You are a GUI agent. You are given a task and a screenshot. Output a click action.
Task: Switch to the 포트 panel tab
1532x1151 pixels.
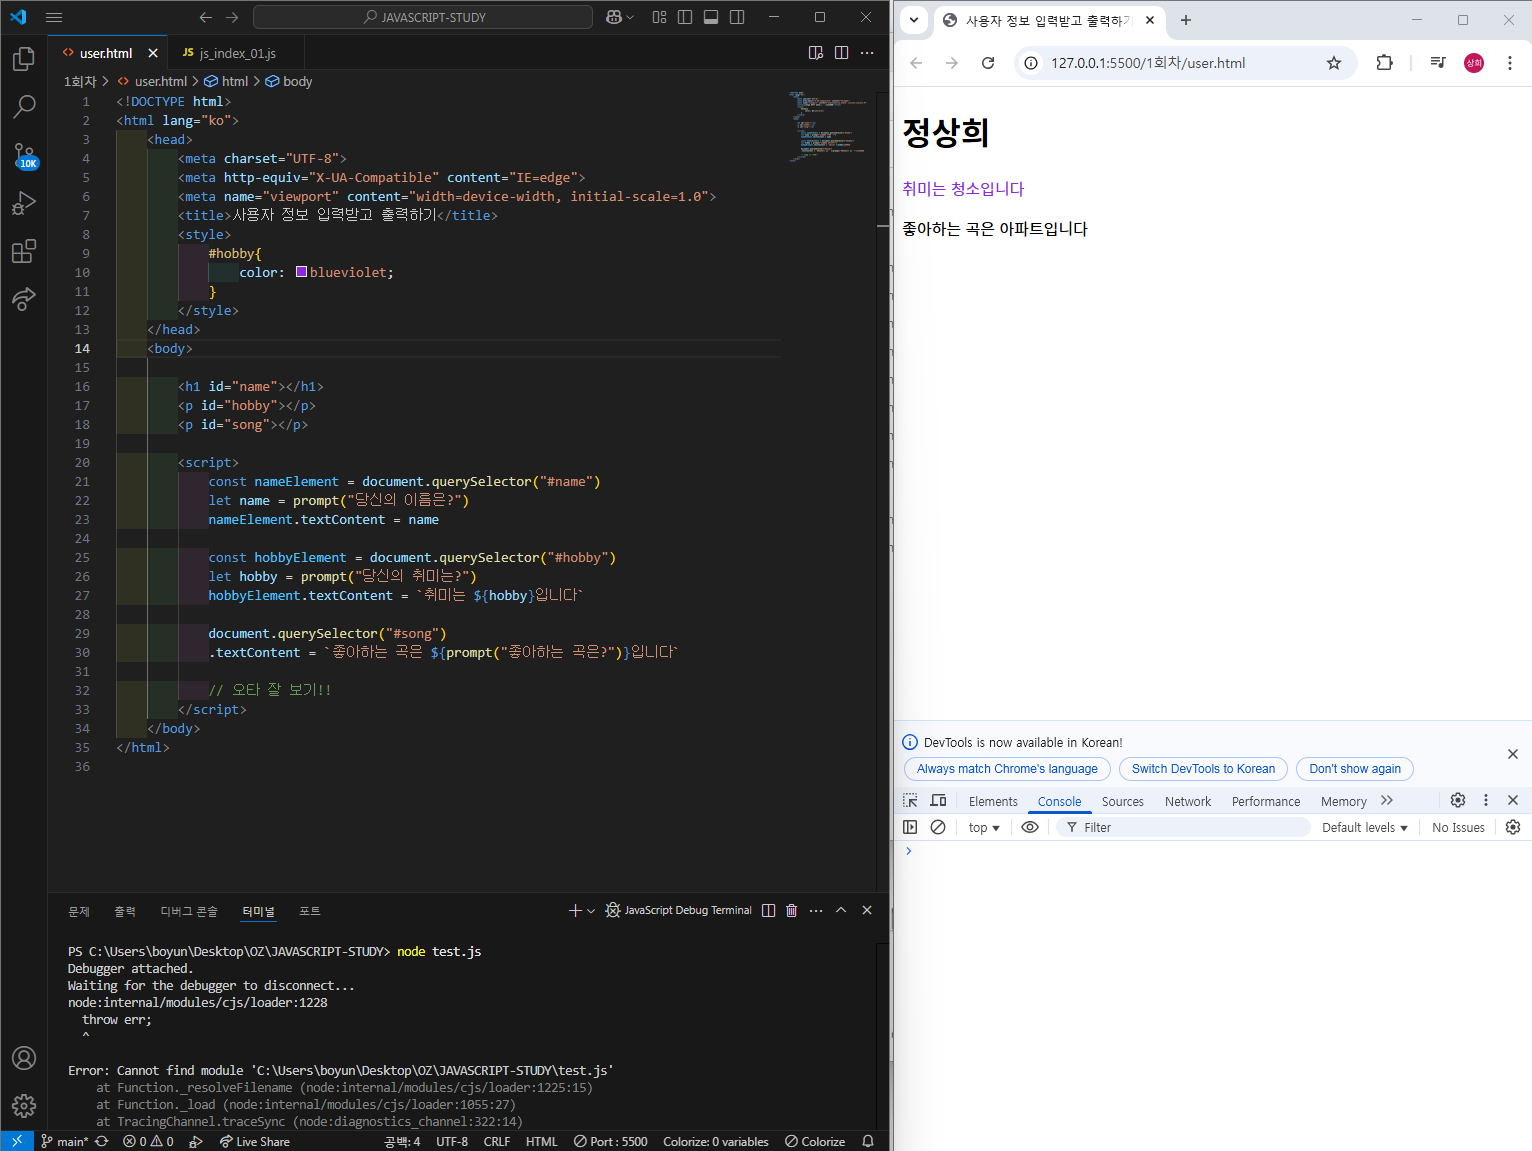tap(310, 911)
